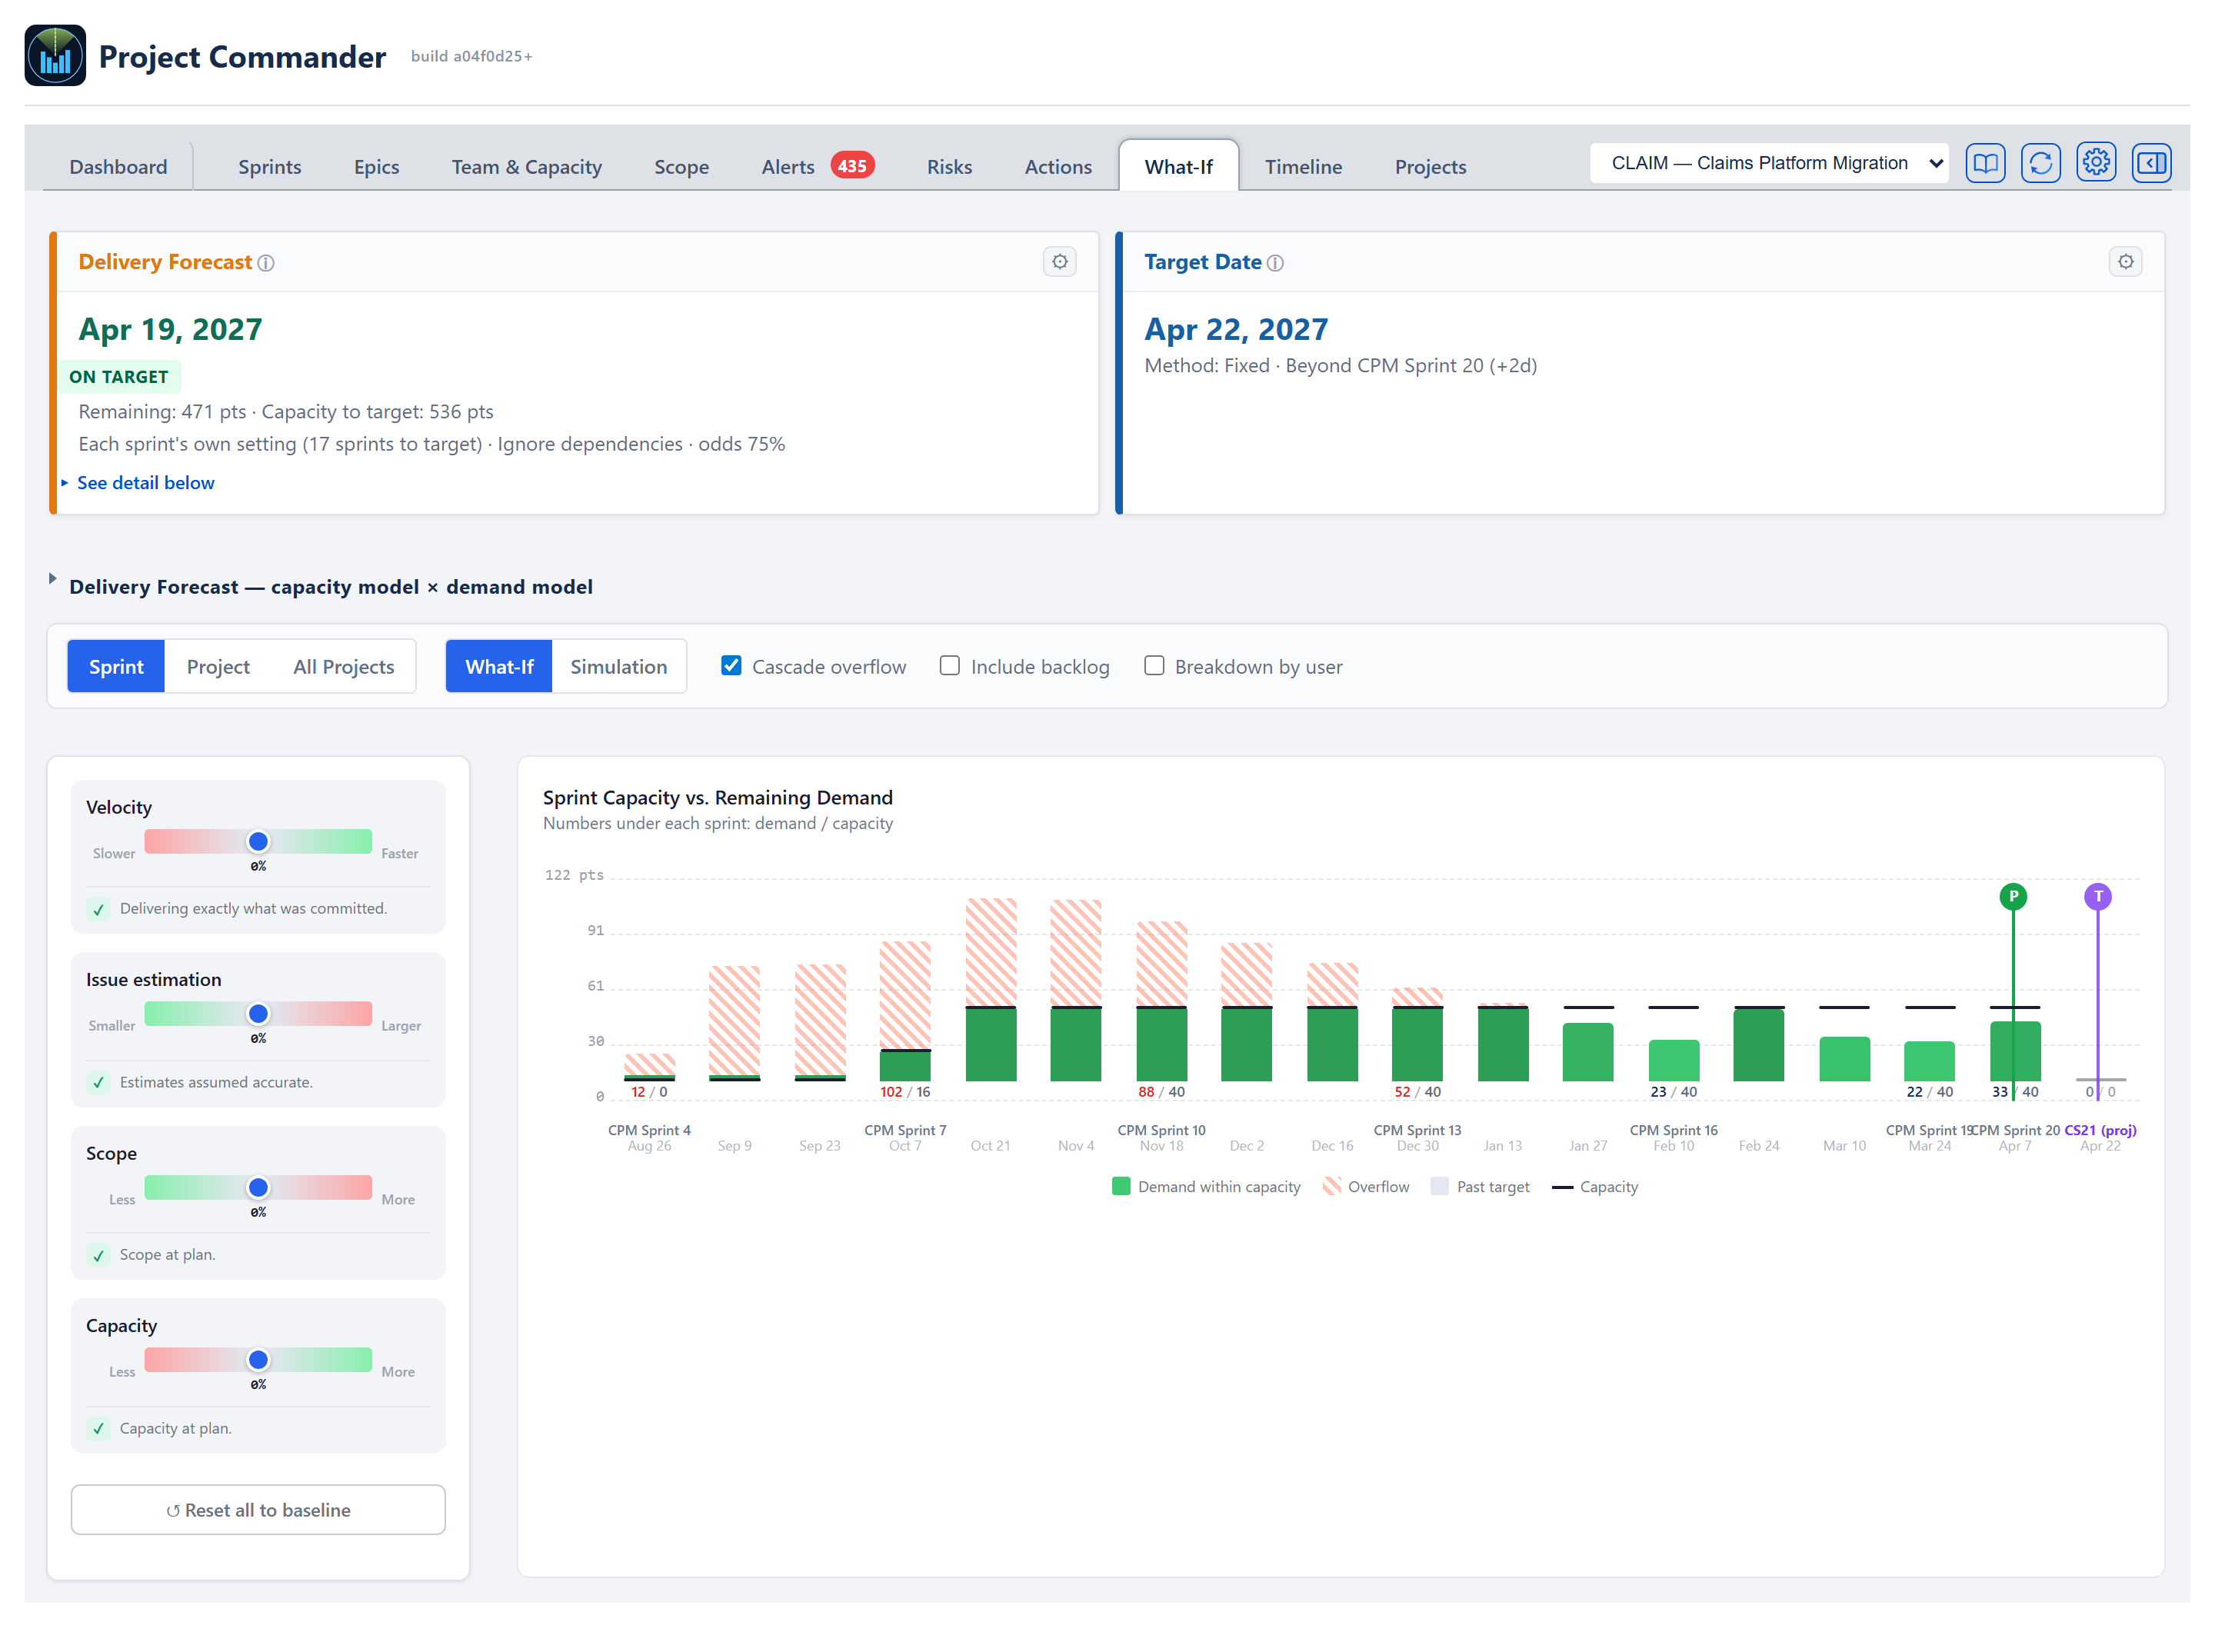This screenshot has width=2215, height=1652.
Task: Toggle the side panel icon
Action: (x=2151, y=163)
